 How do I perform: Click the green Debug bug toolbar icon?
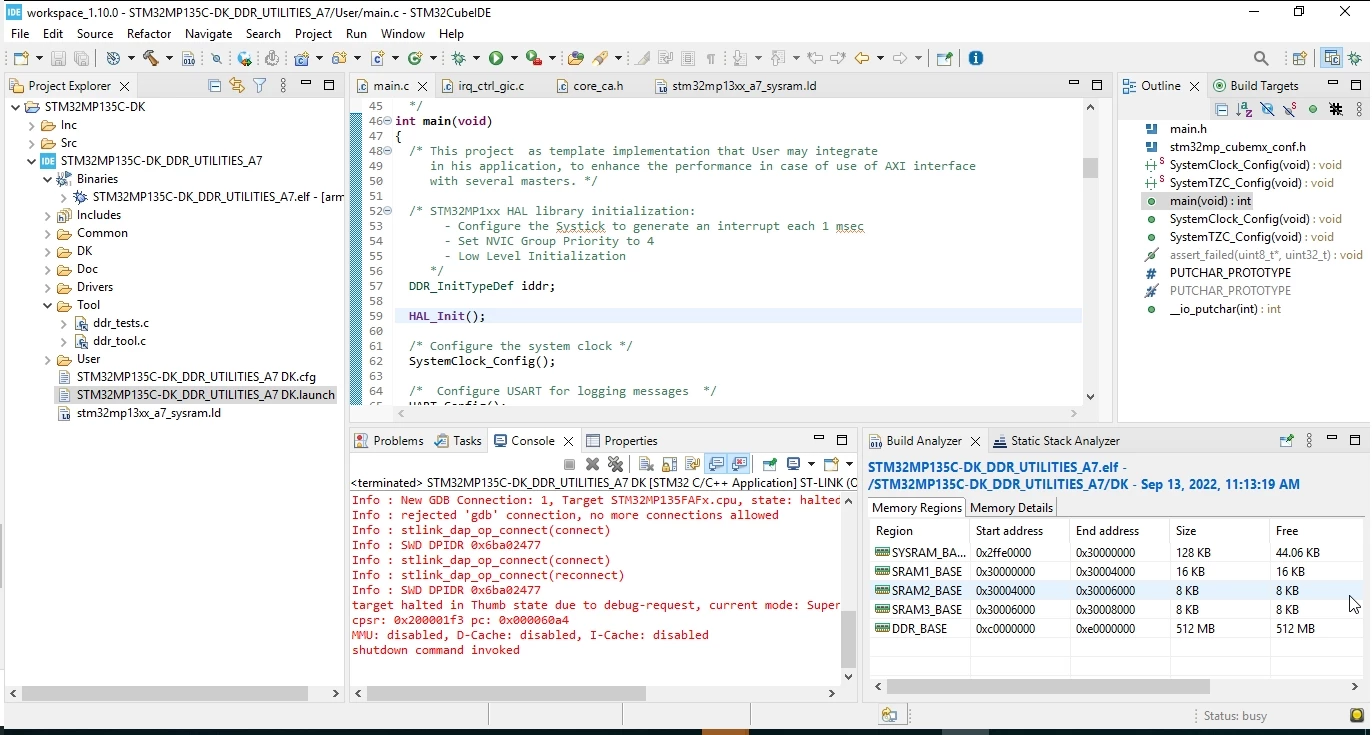pyautogui.click(x=459, y=58)
